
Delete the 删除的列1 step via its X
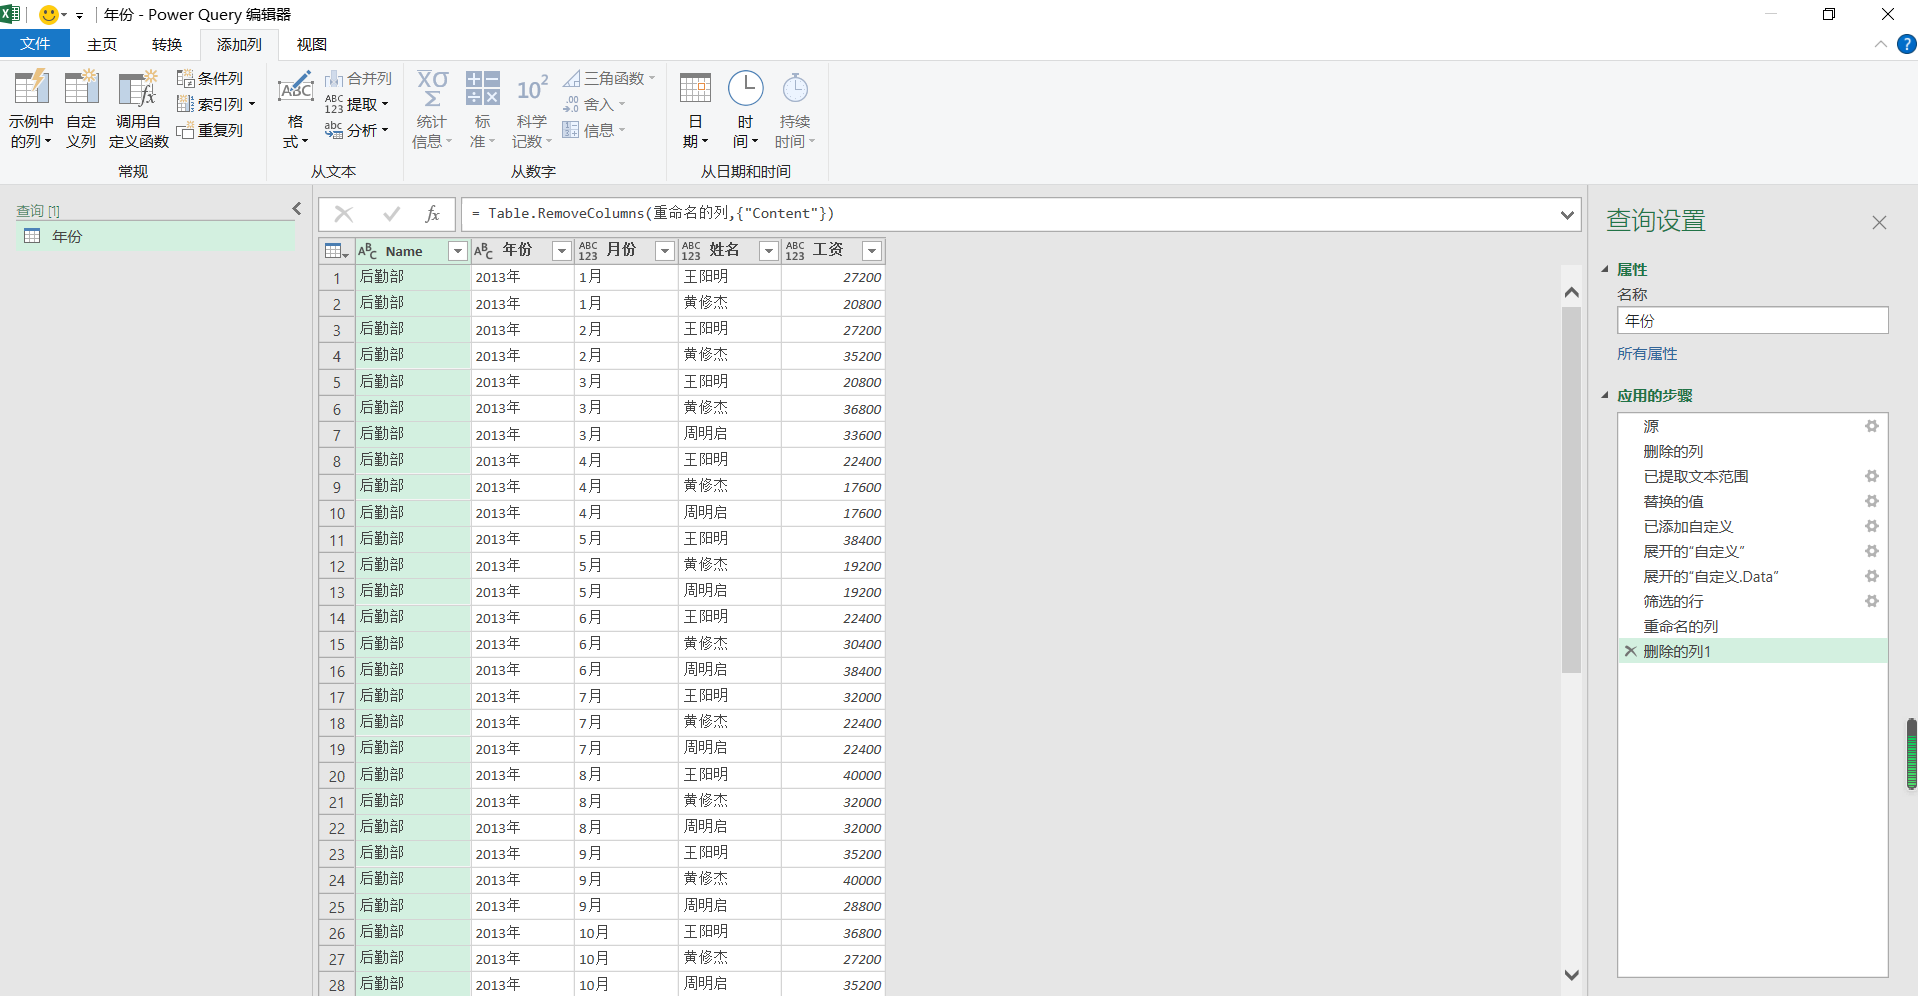point(1630,651)
